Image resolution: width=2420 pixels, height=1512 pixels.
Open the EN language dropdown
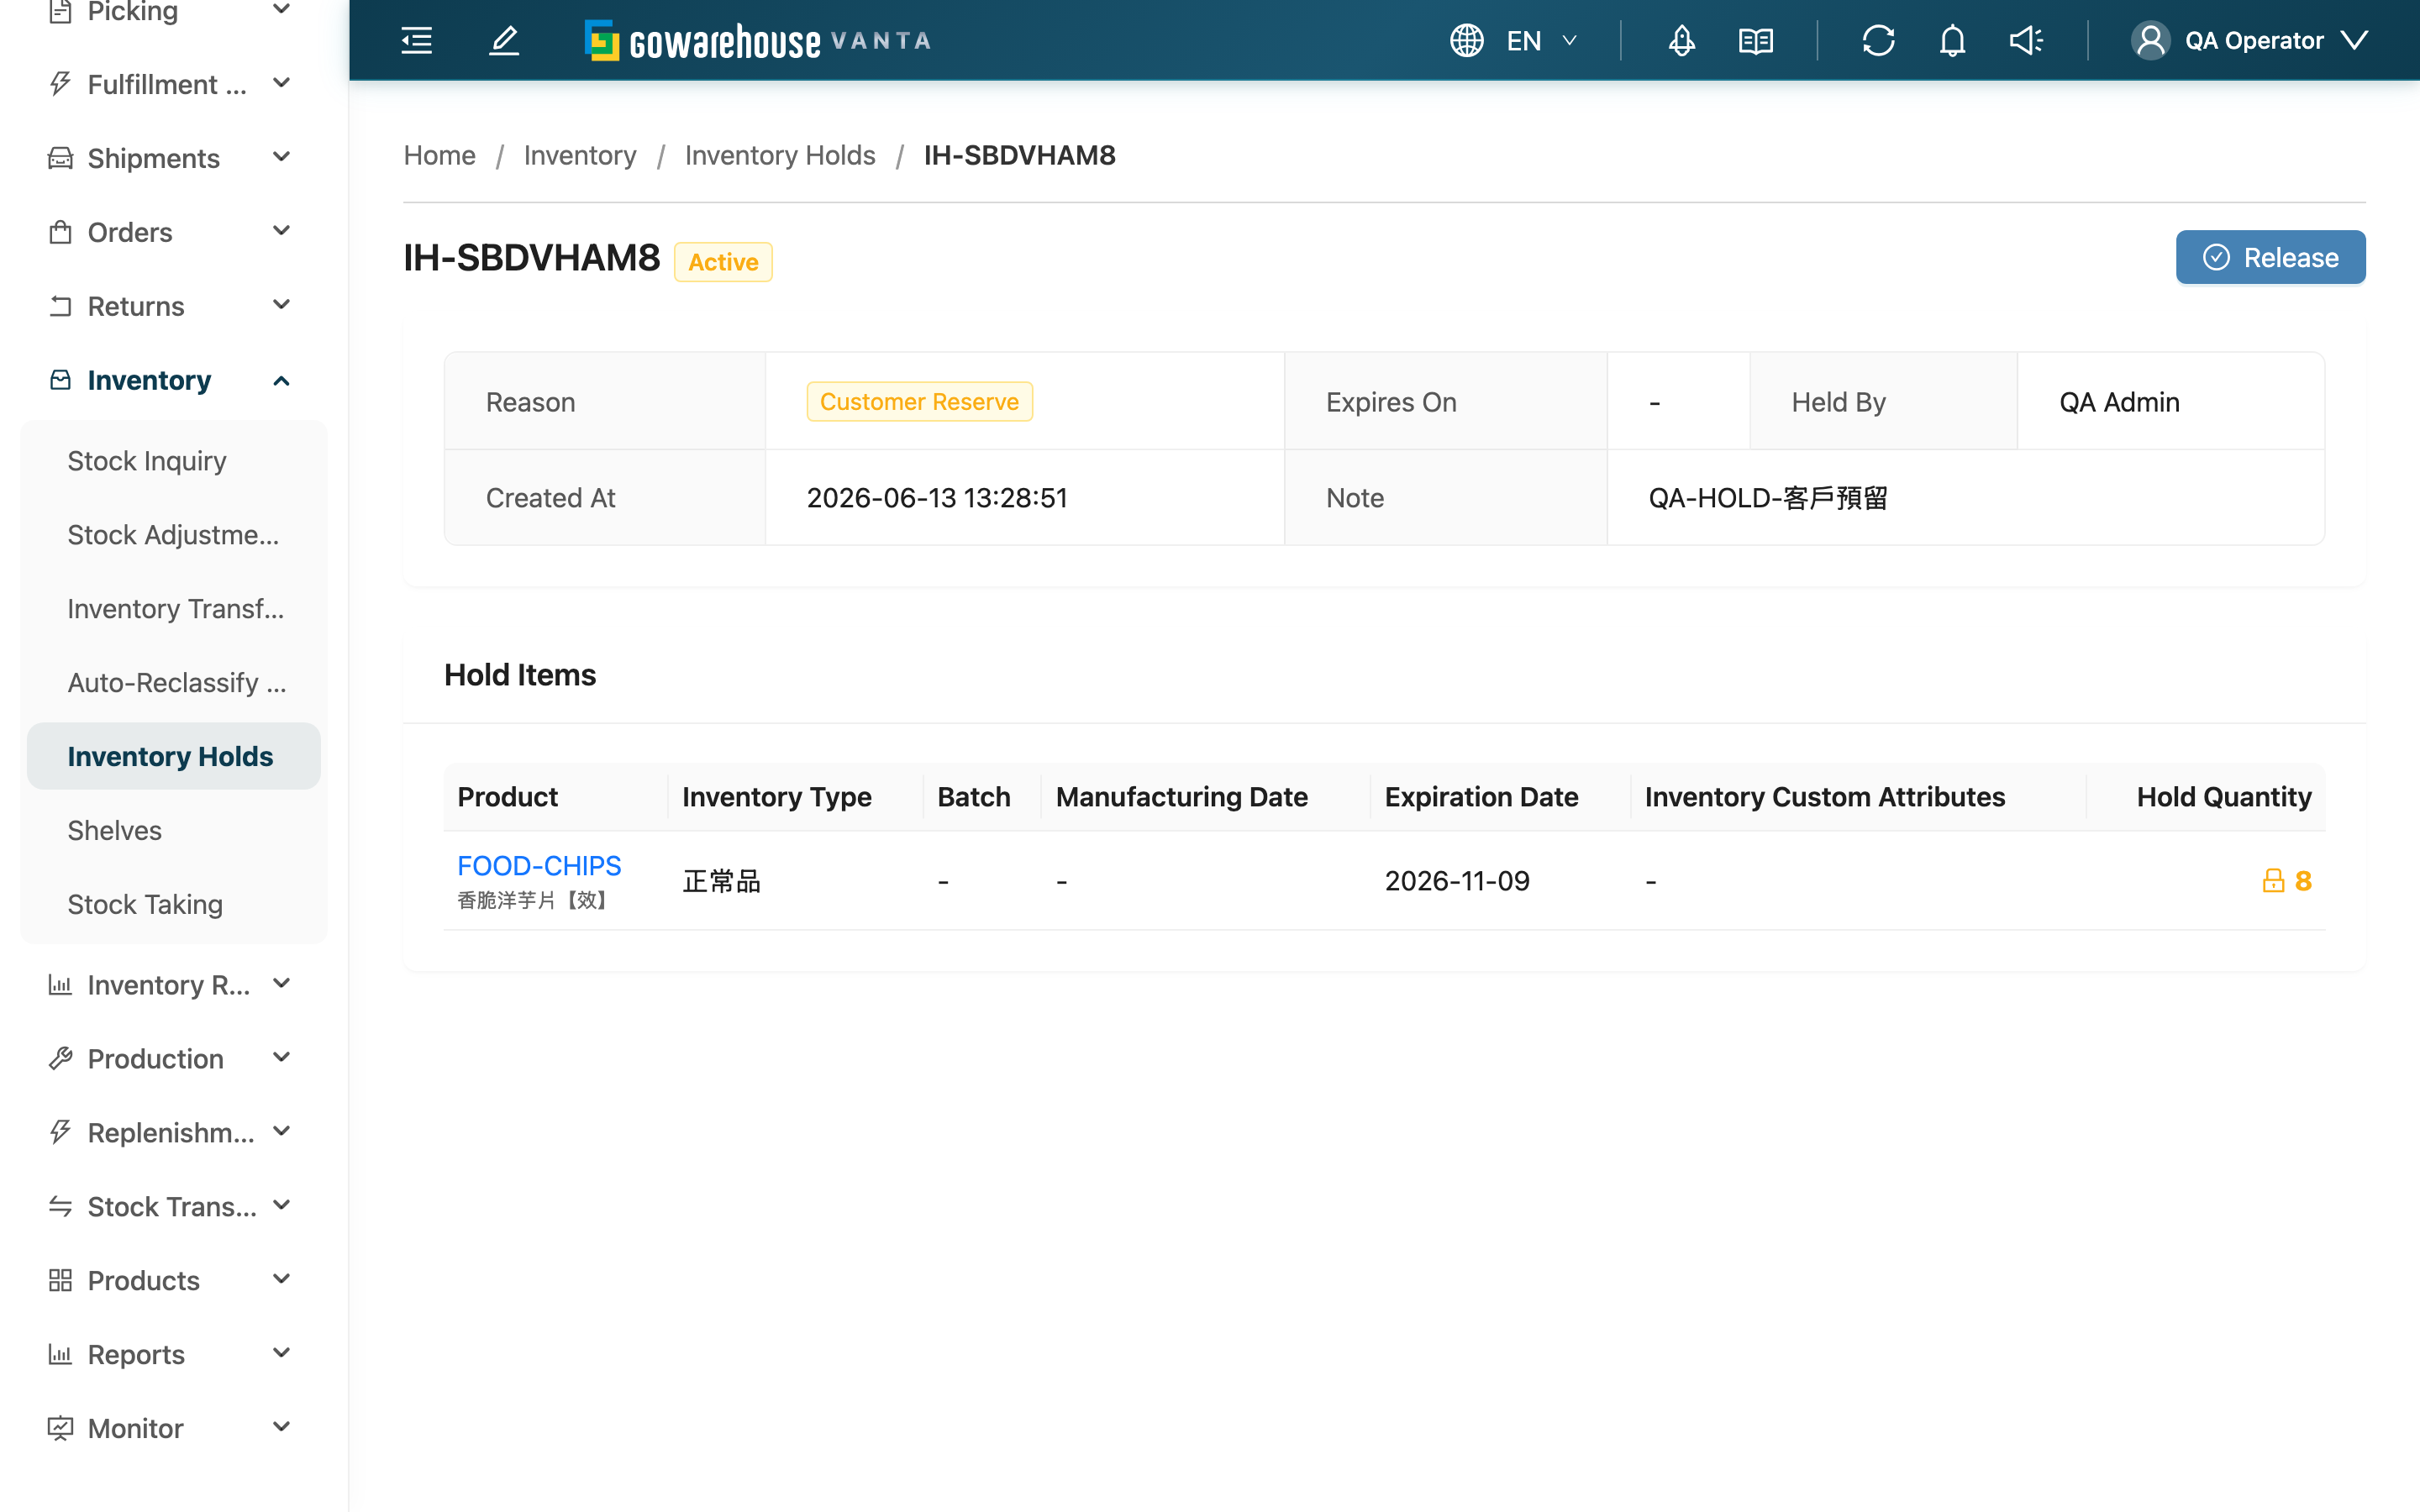click(x=1541, y=41)
